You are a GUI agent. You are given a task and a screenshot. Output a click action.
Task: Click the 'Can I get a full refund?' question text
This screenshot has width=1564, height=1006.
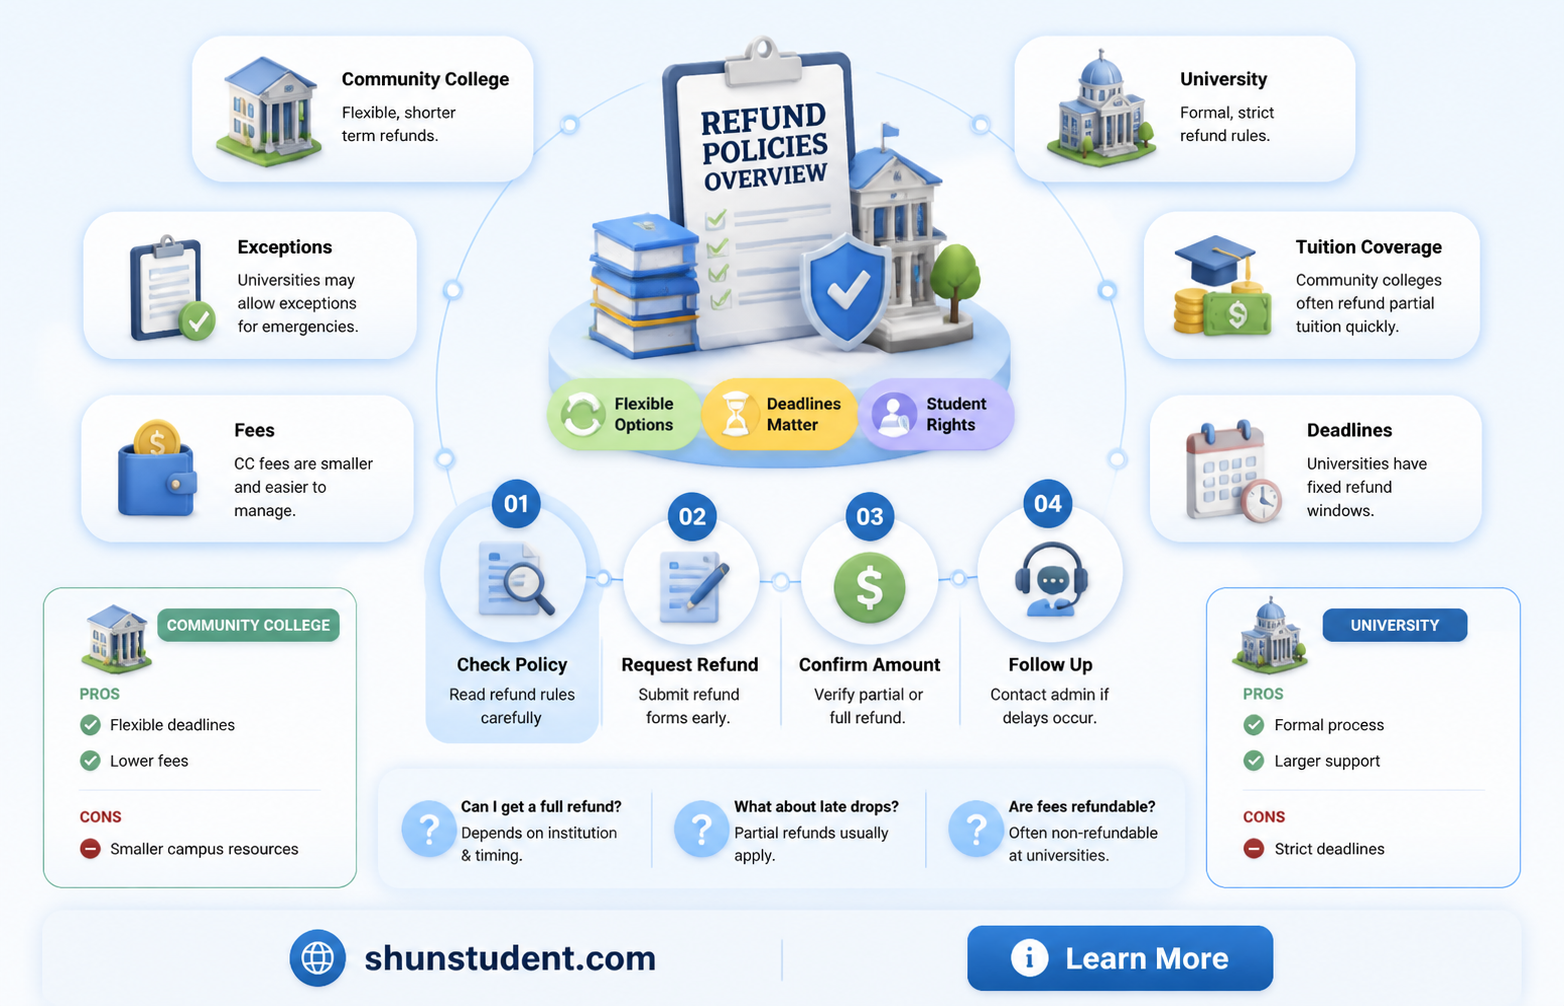click(541, 807)
